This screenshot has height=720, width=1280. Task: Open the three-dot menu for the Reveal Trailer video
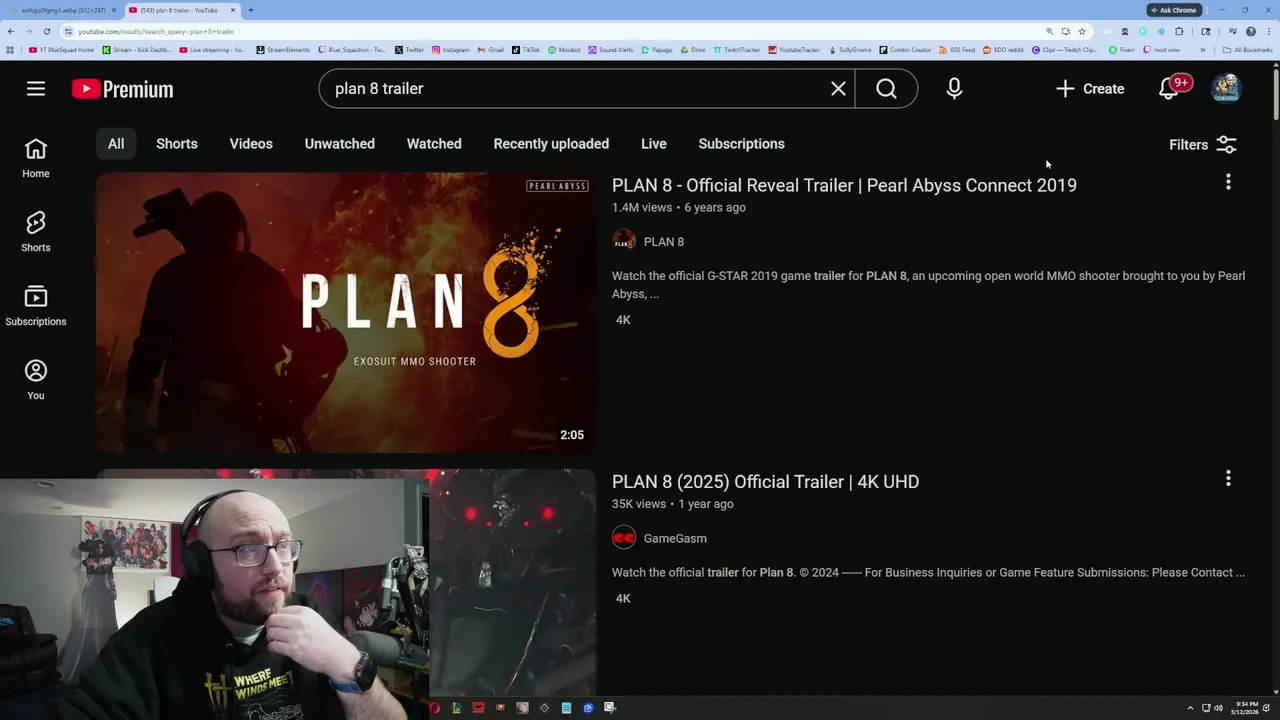point(1228,182)
